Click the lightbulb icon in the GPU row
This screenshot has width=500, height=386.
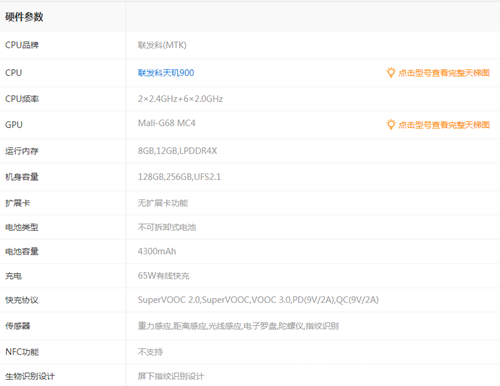click(x=391, y=124)
